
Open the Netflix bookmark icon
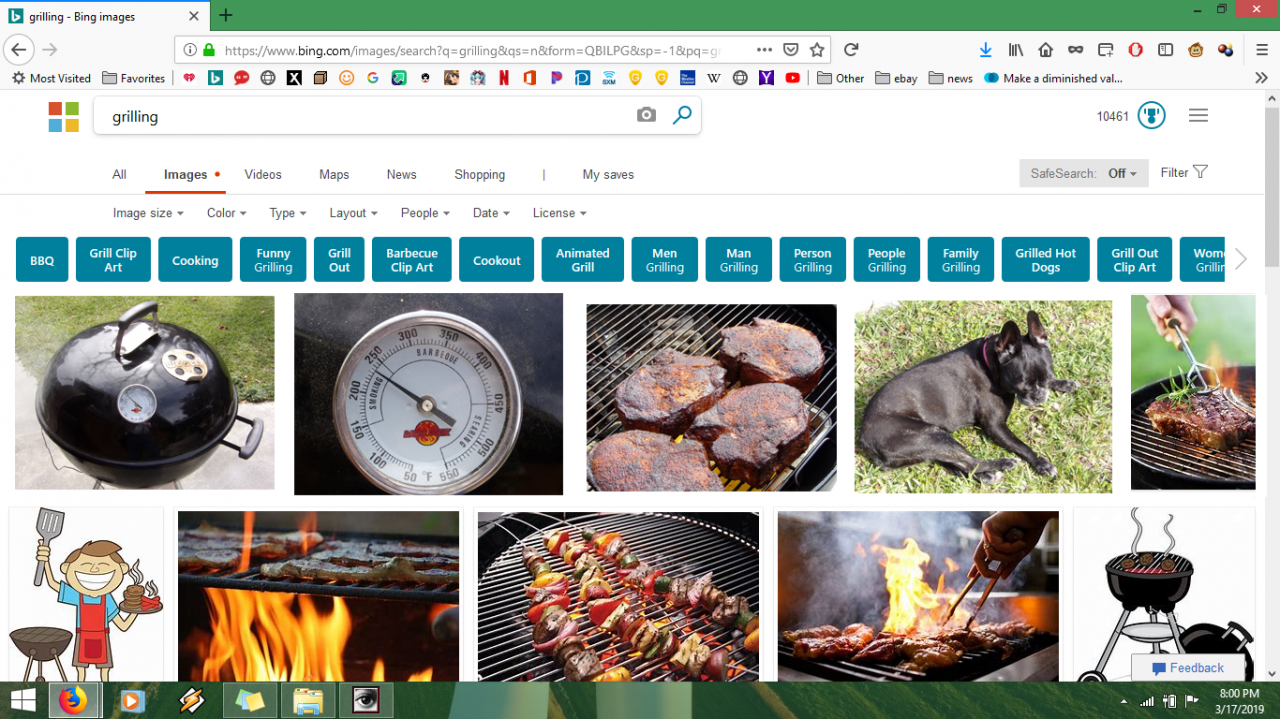point(504,78)
